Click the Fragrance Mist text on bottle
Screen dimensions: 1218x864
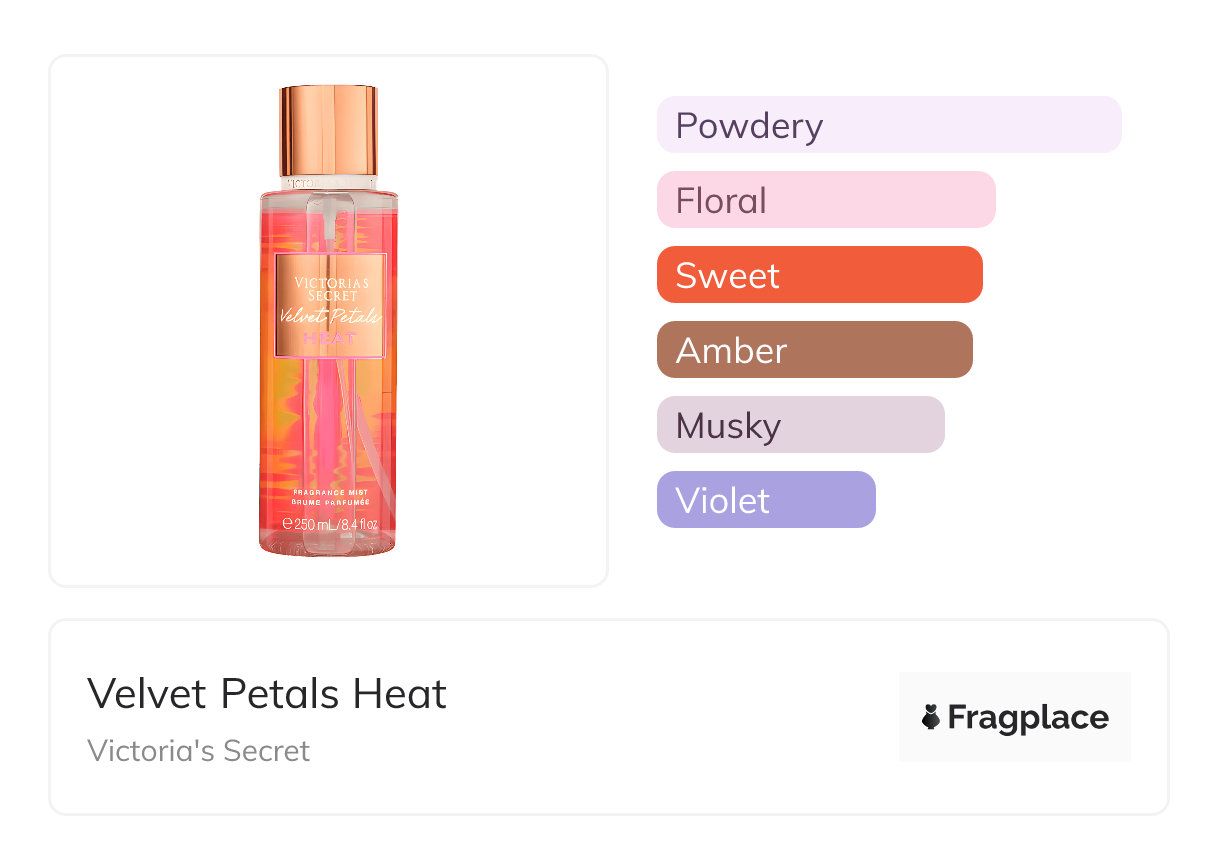point(331,492)
